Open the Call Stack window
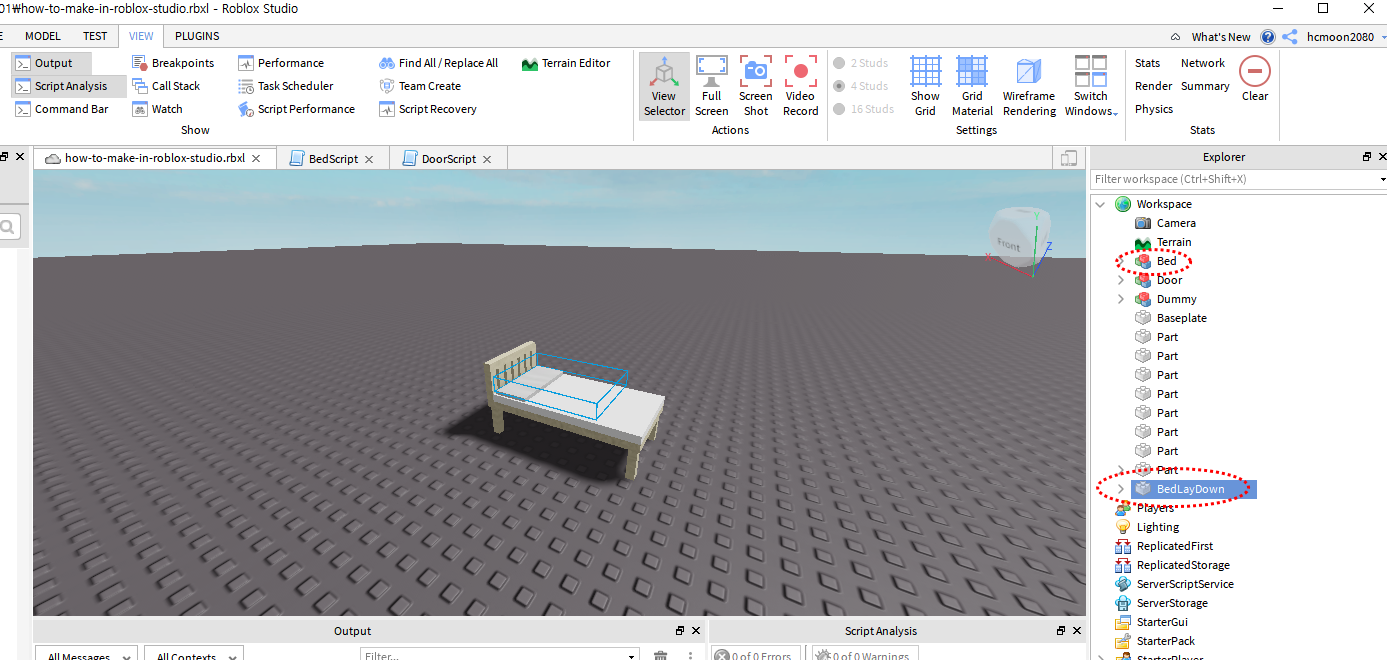 (x=166, y=86)
